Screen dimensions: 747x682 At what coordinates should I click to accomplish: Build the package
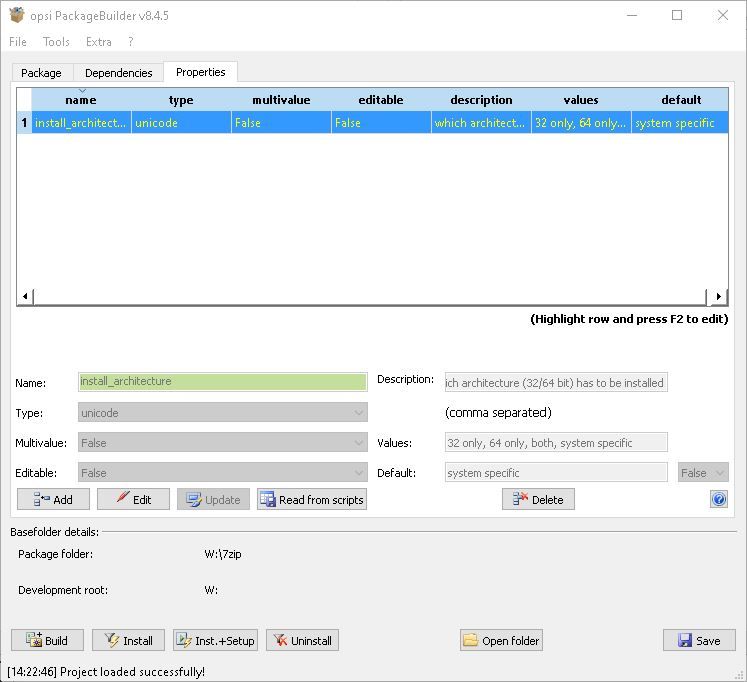point(48,640)
